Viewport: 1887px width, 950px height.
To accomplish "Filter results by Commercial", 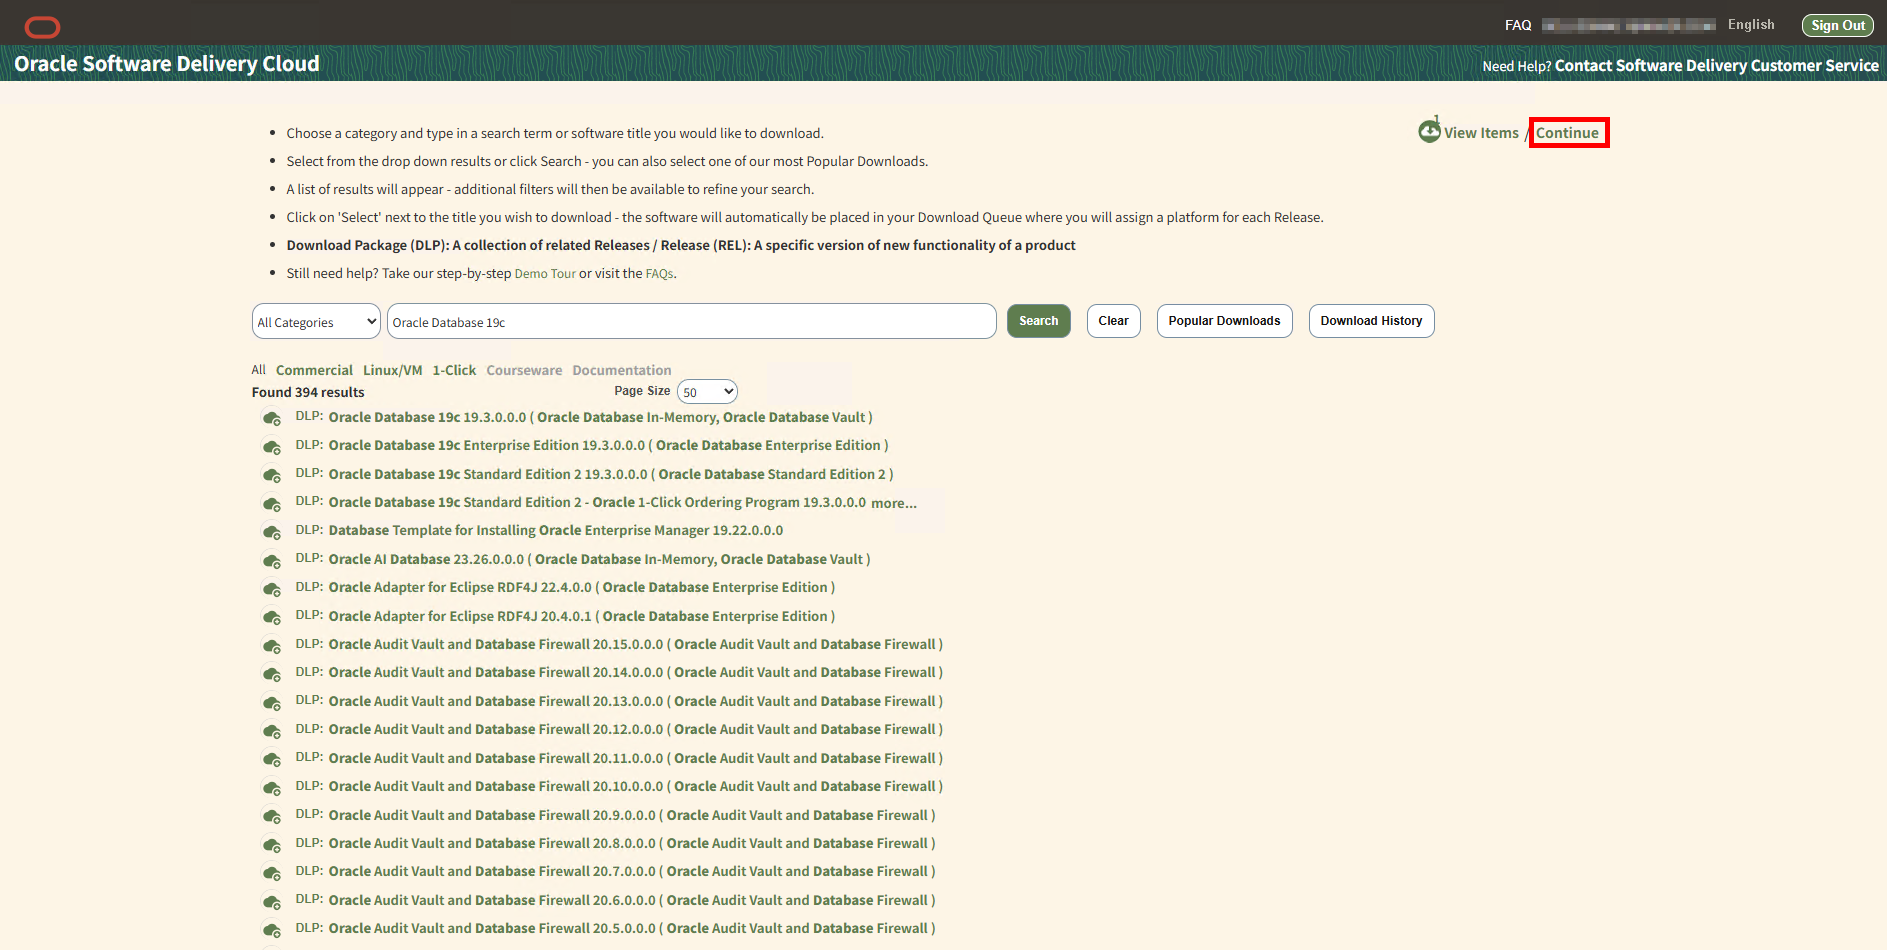I will click(314, 370).
